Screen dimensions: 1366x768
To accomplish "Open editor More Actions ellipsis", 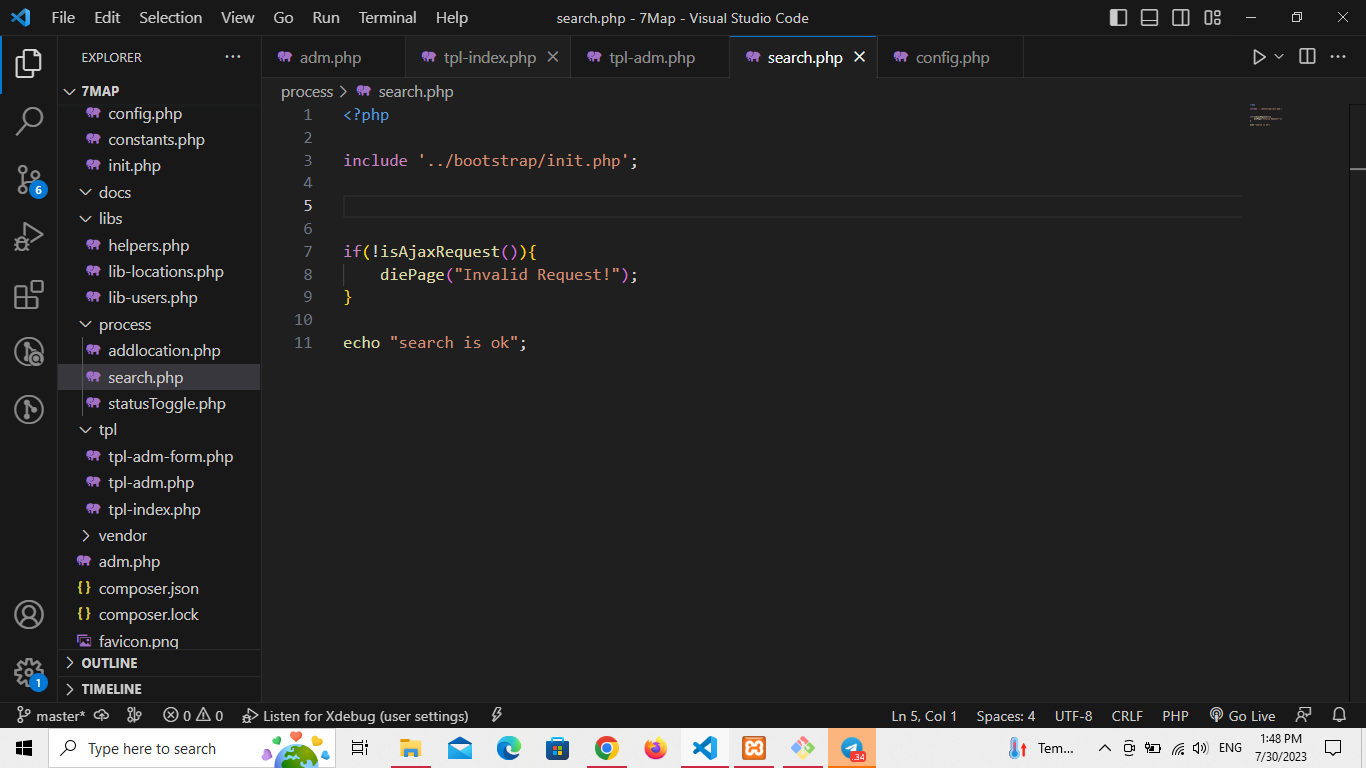I will point(1338,57).
